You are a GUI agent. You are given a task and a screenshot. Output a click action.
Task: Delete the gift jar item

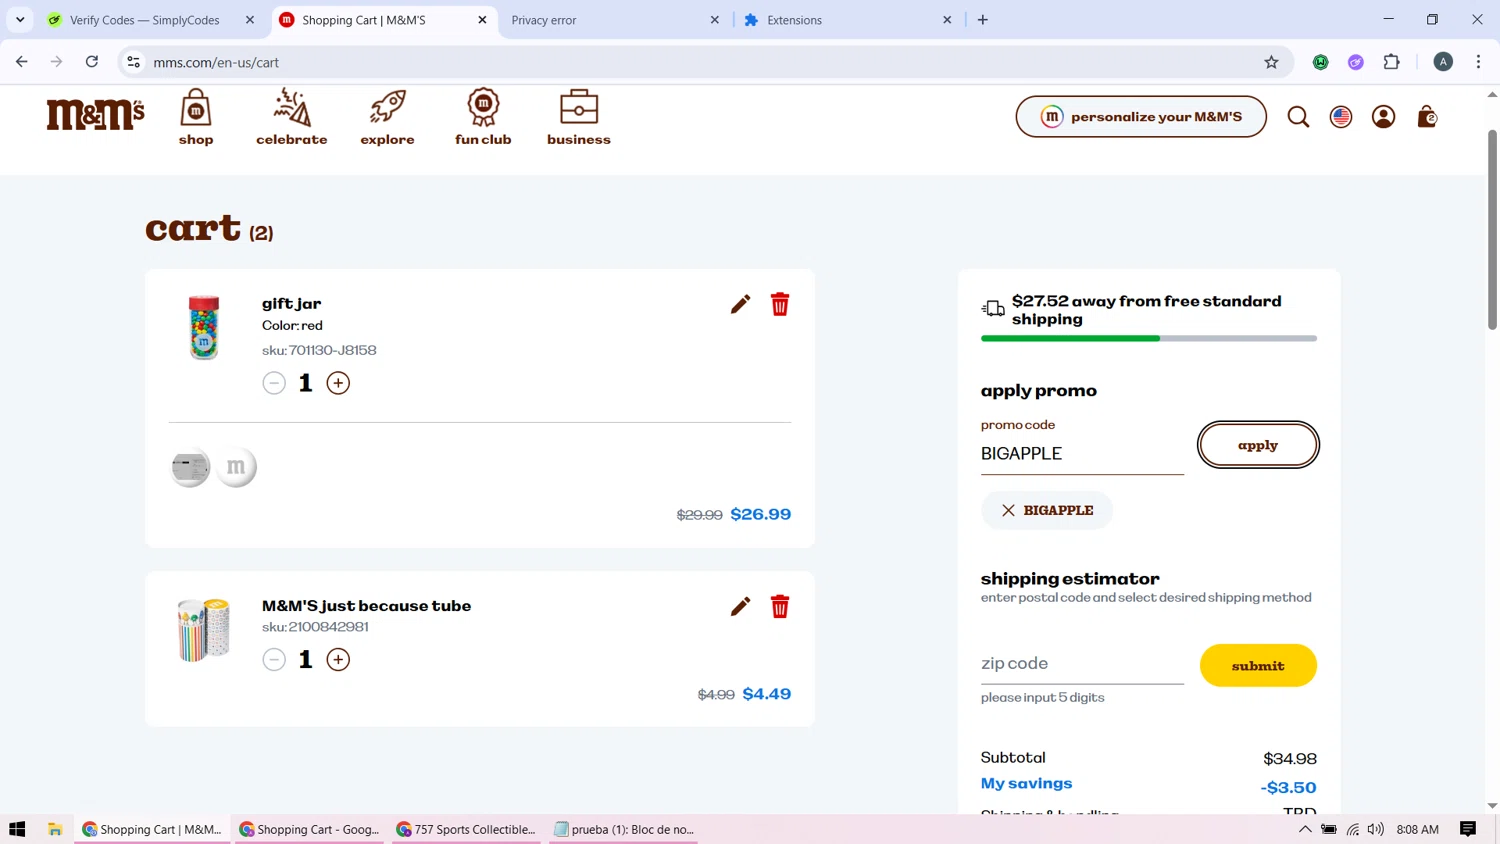[x=780, y=304]
